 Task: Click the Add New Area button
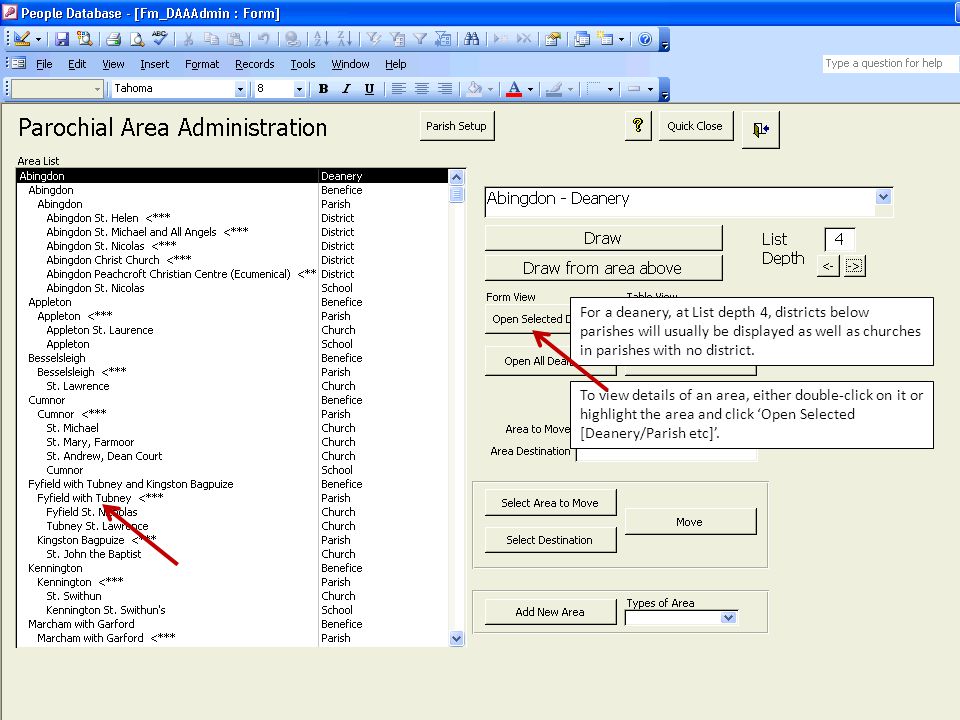(550, 612)
